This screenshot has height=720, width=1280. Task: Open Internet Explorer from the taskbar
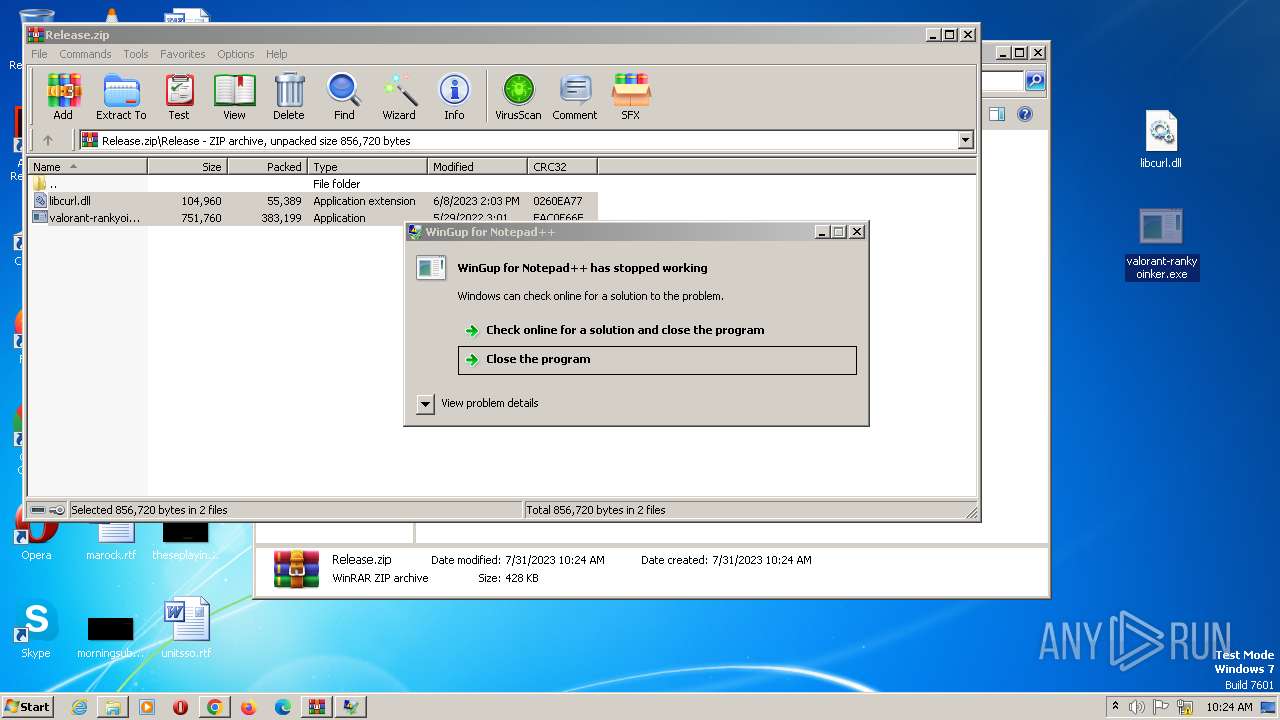pyautogui.click(x=79, y=707)
